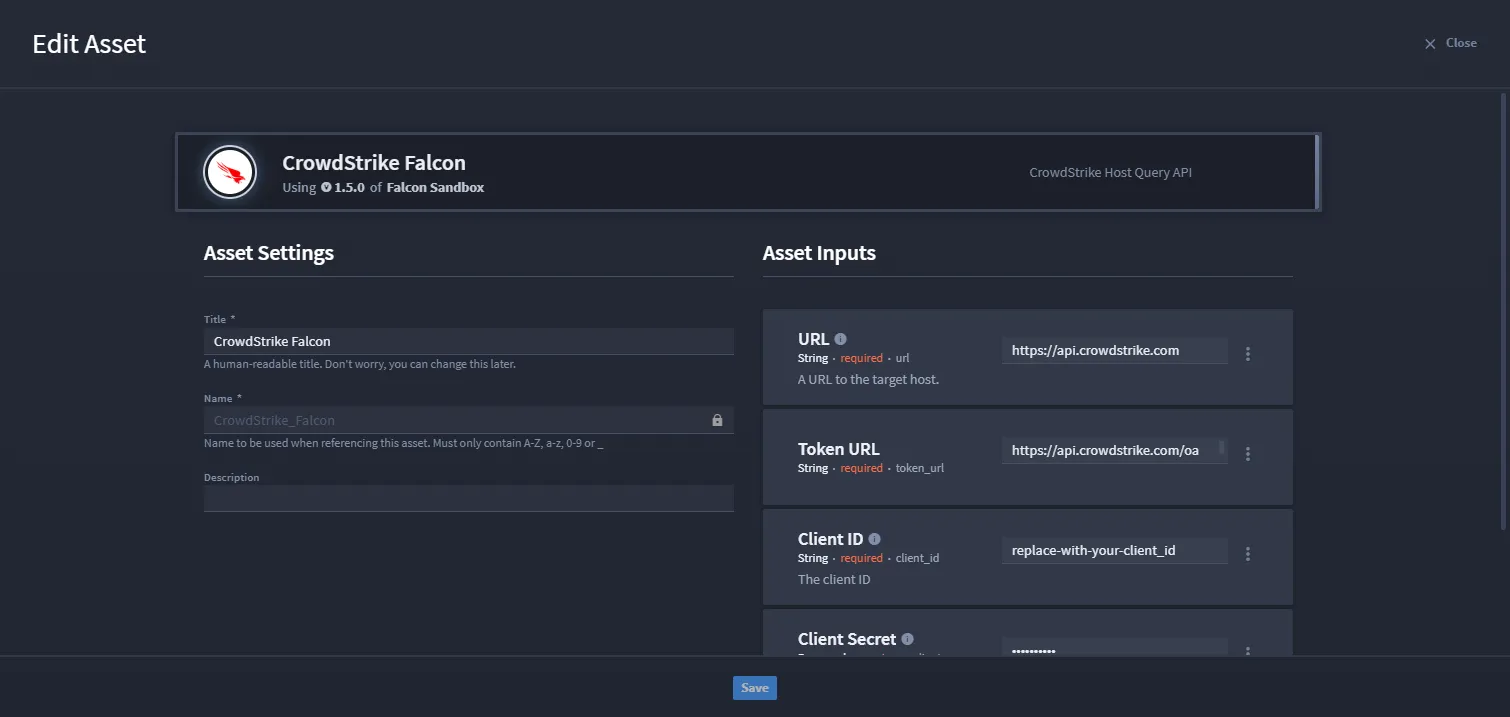The image size is (1510, 717).
Task: Open the three-dot menu for URL input
Action: tap(1247, 354)
